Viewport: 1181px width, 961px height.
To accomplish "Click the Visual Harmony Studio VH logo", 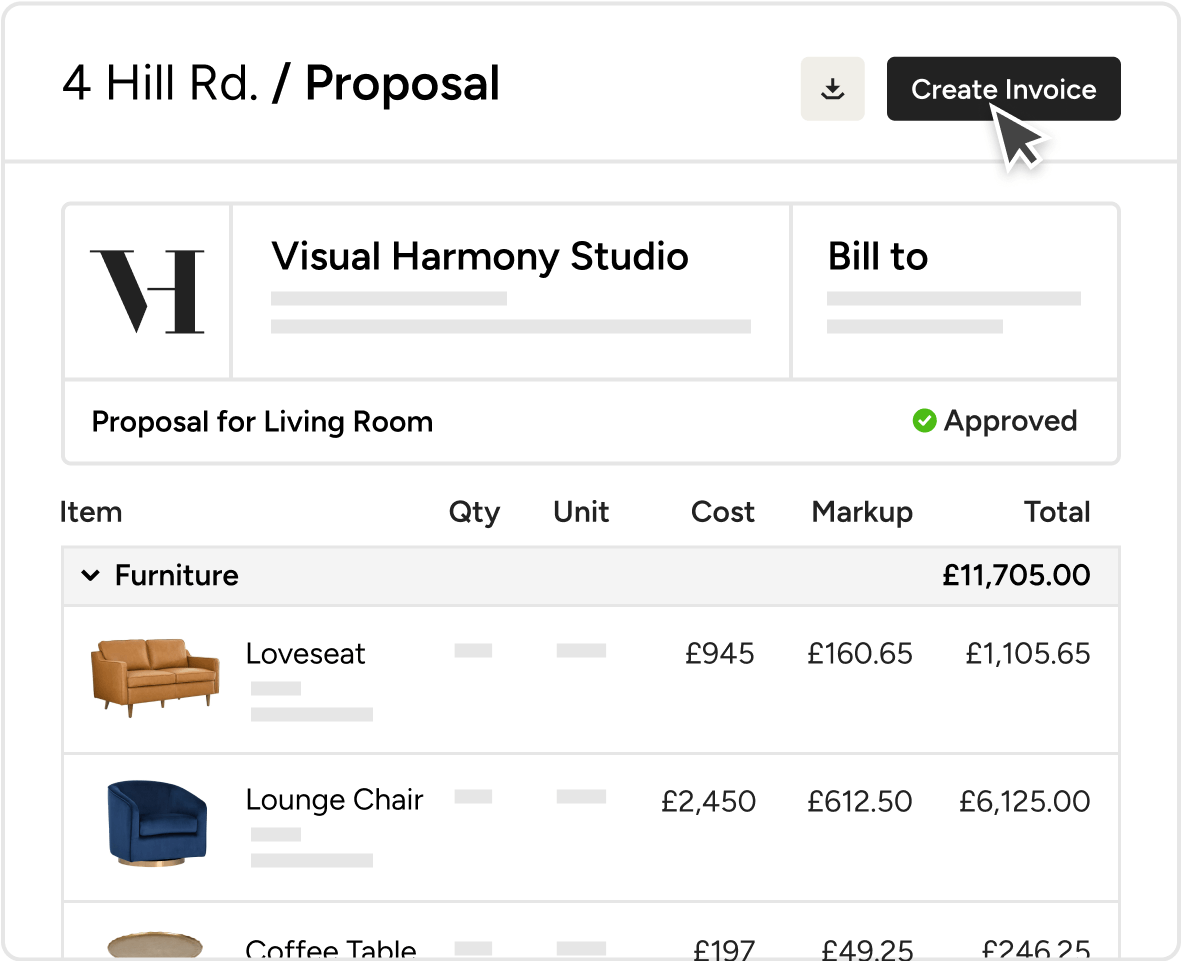I will point(148,291).
